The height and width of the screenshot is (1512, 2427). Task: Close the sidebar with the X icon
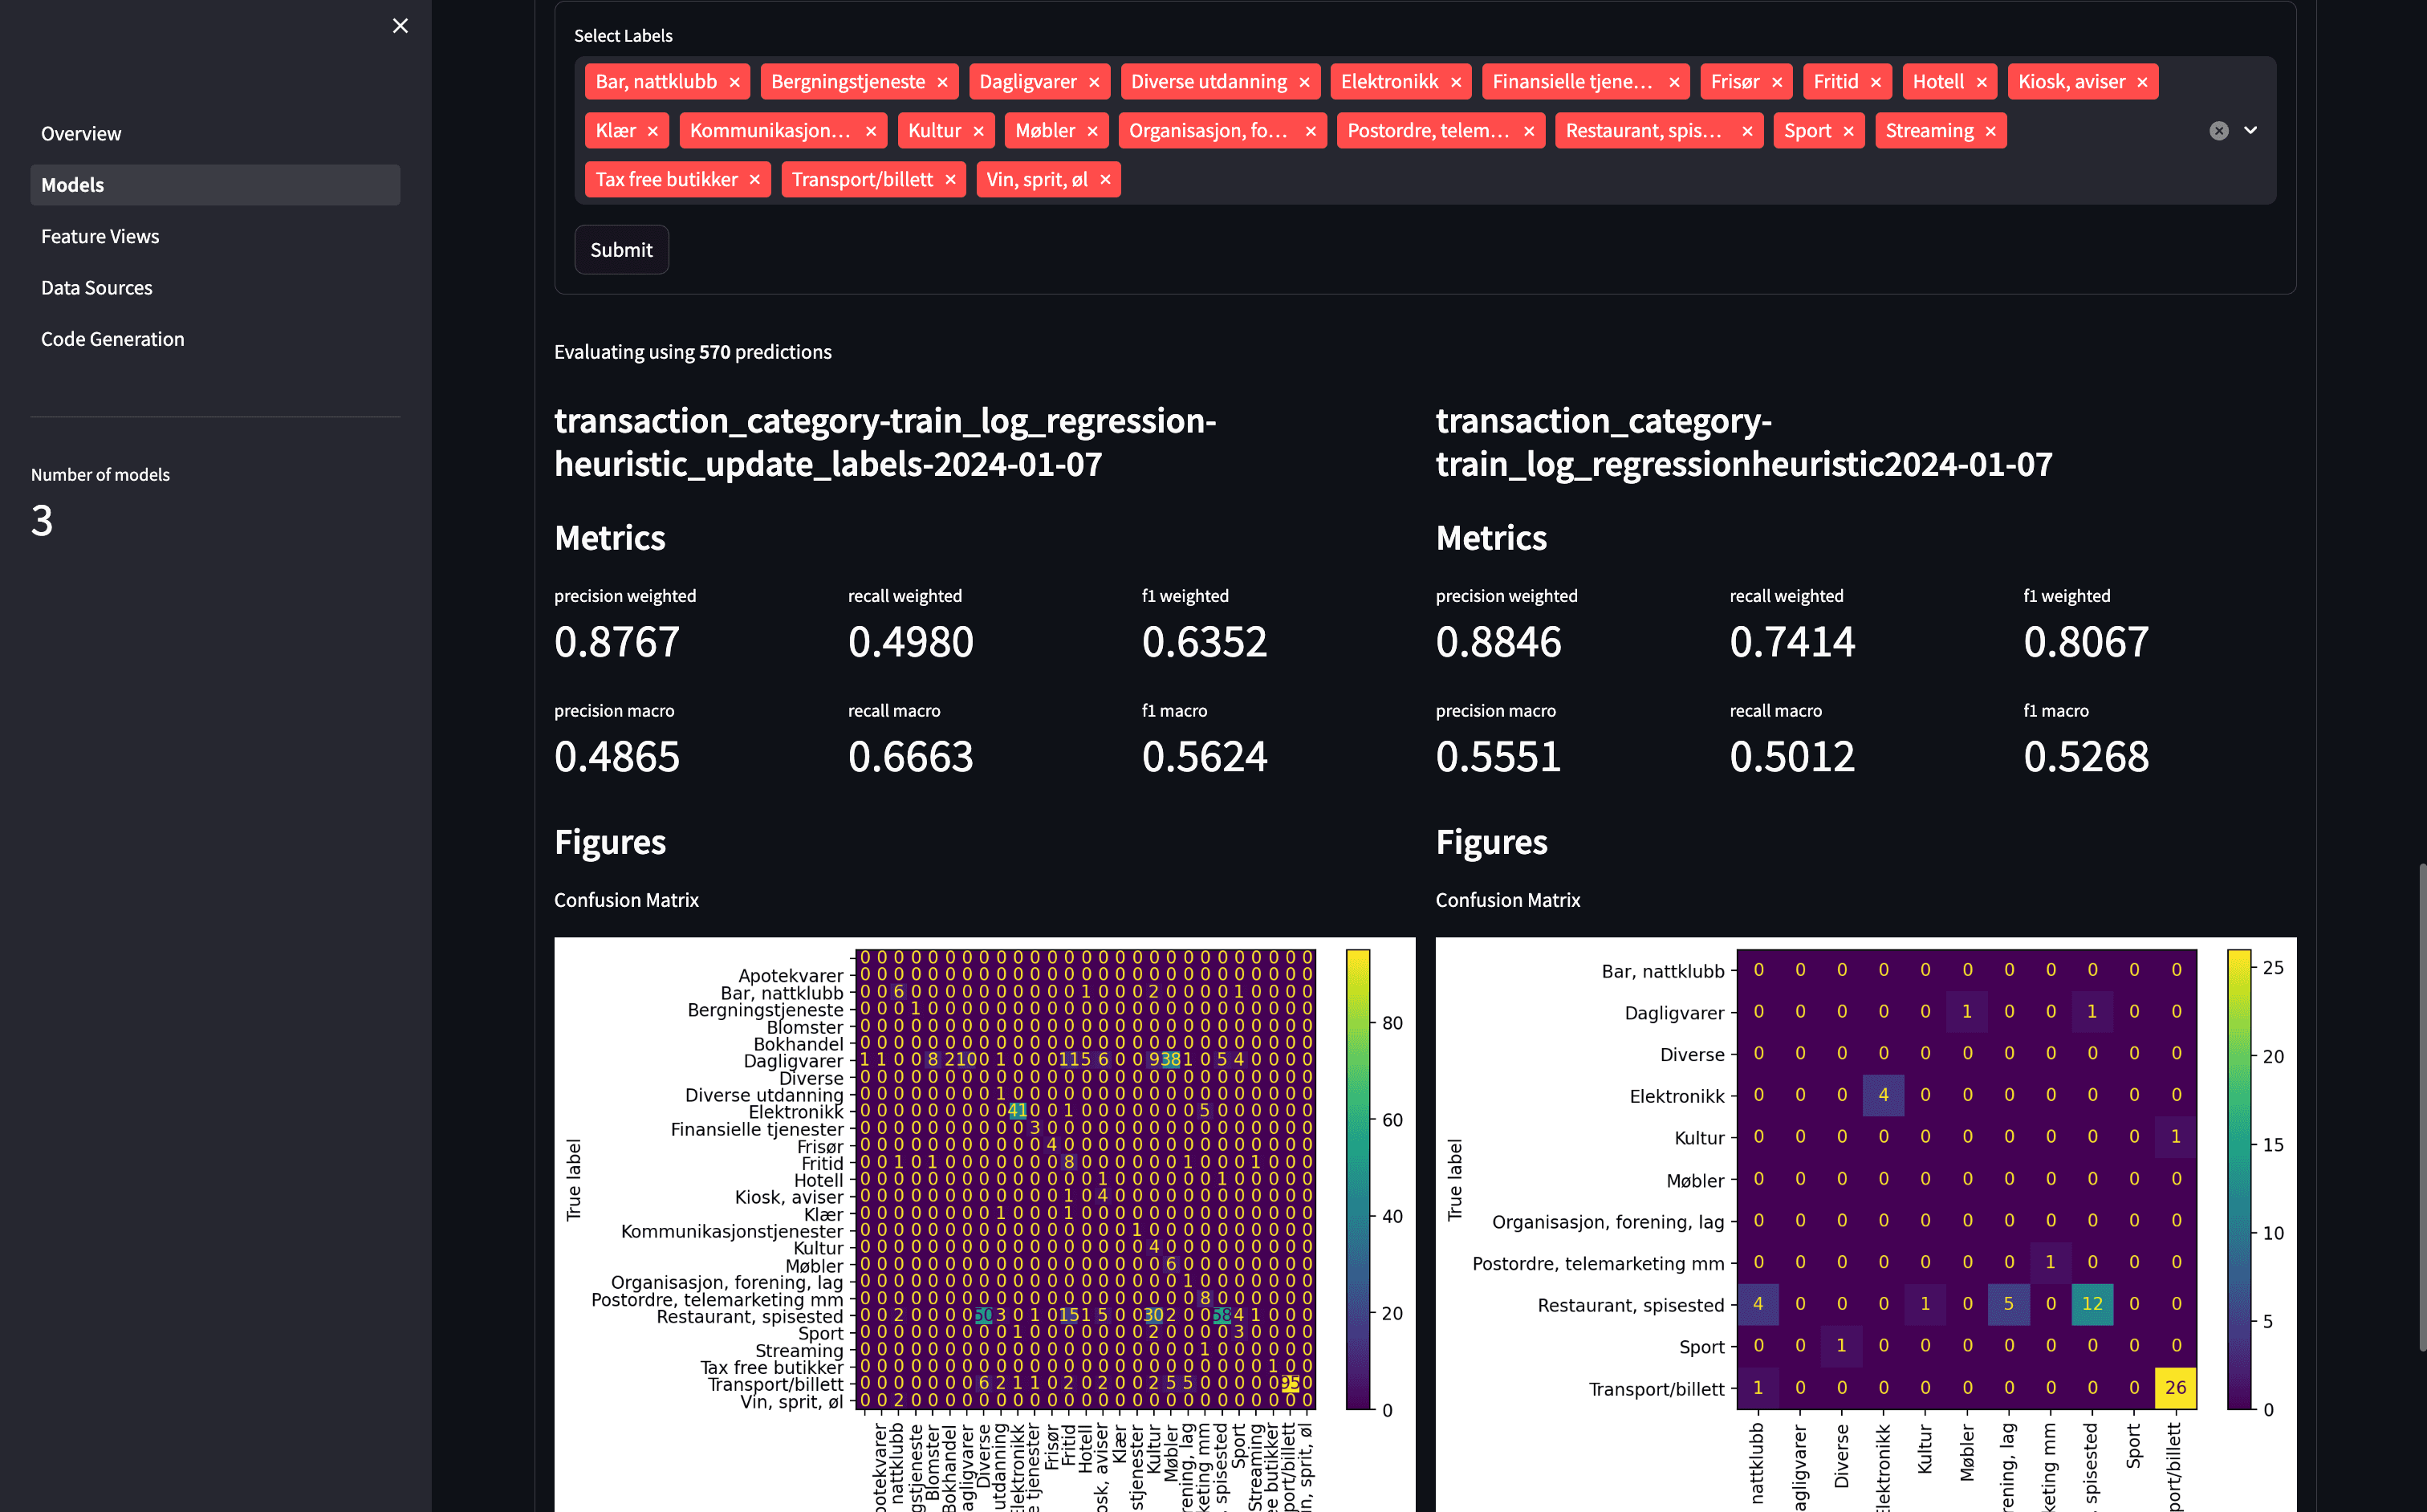coord(400,26)
